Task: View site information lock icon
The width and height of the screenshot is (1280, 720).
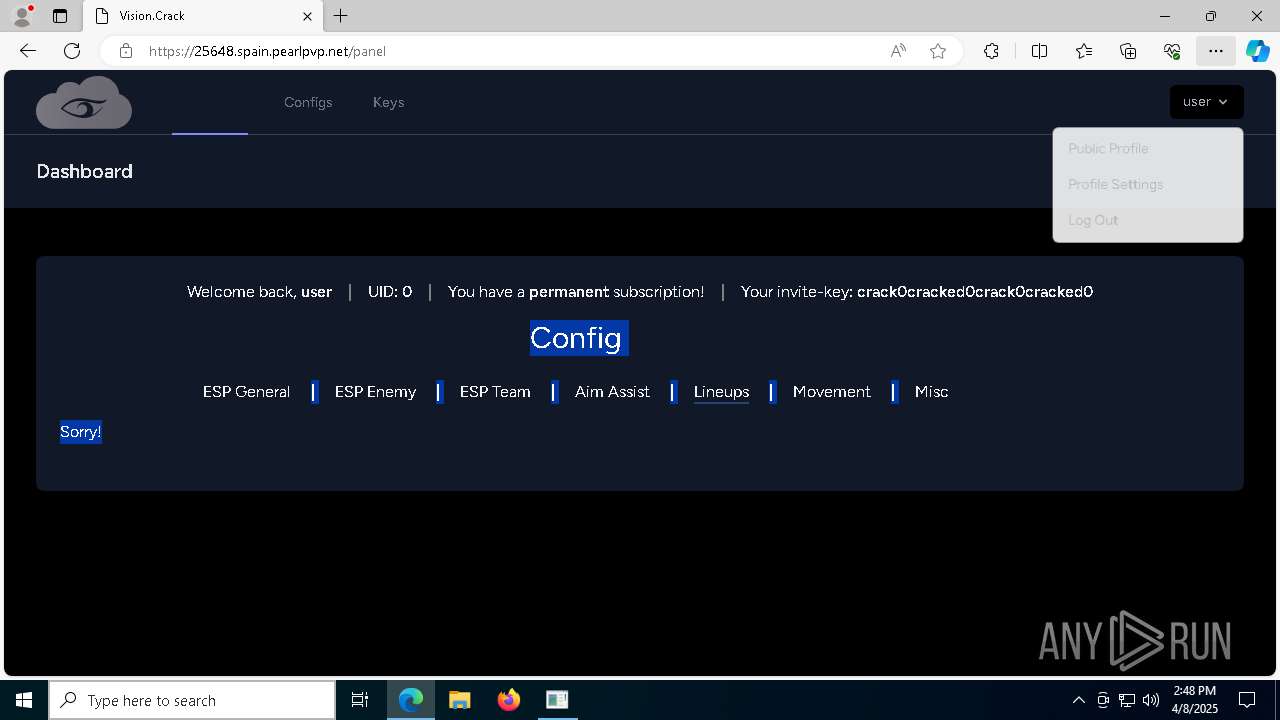Action: pos(125,51)
